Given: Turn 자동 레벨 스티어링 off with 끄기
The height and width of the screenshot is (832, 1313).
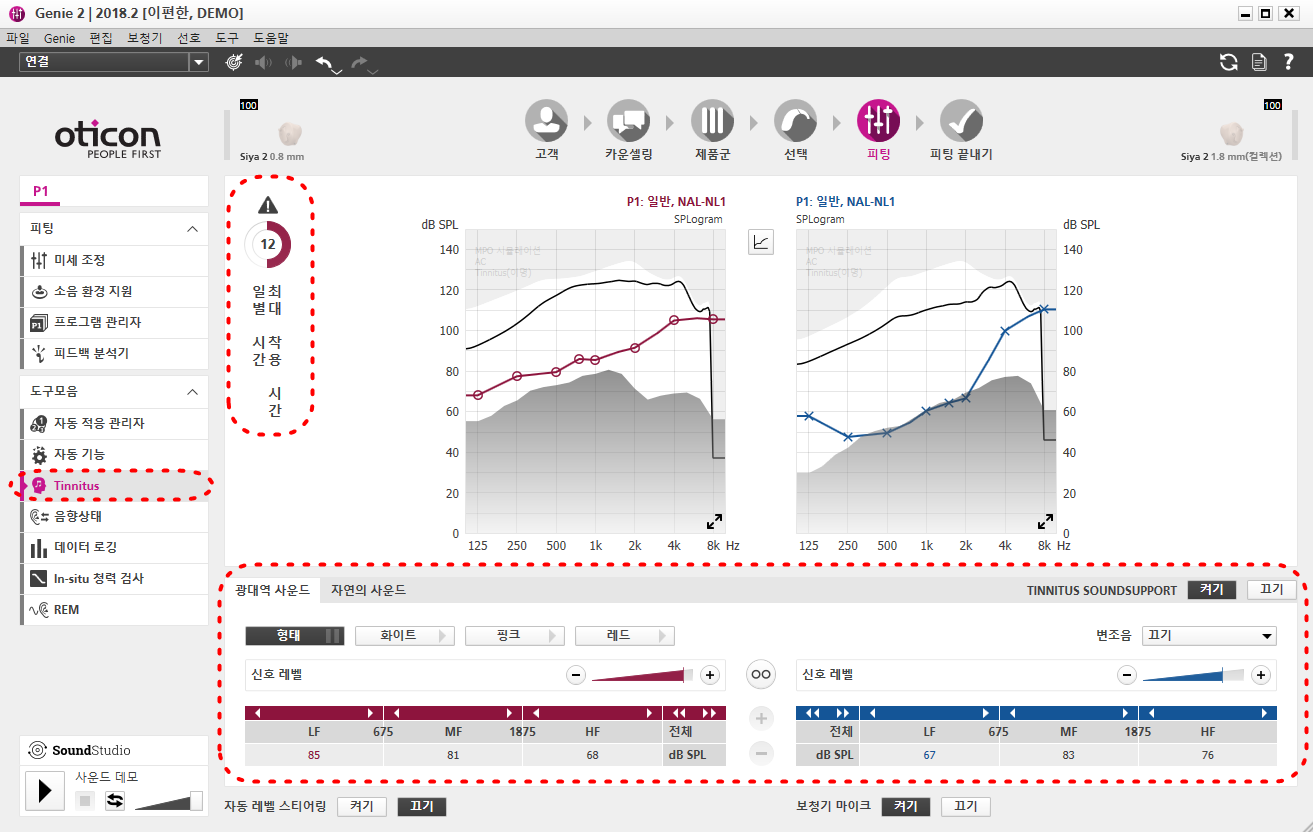Looking at the screenshot, I should point(422,807).
